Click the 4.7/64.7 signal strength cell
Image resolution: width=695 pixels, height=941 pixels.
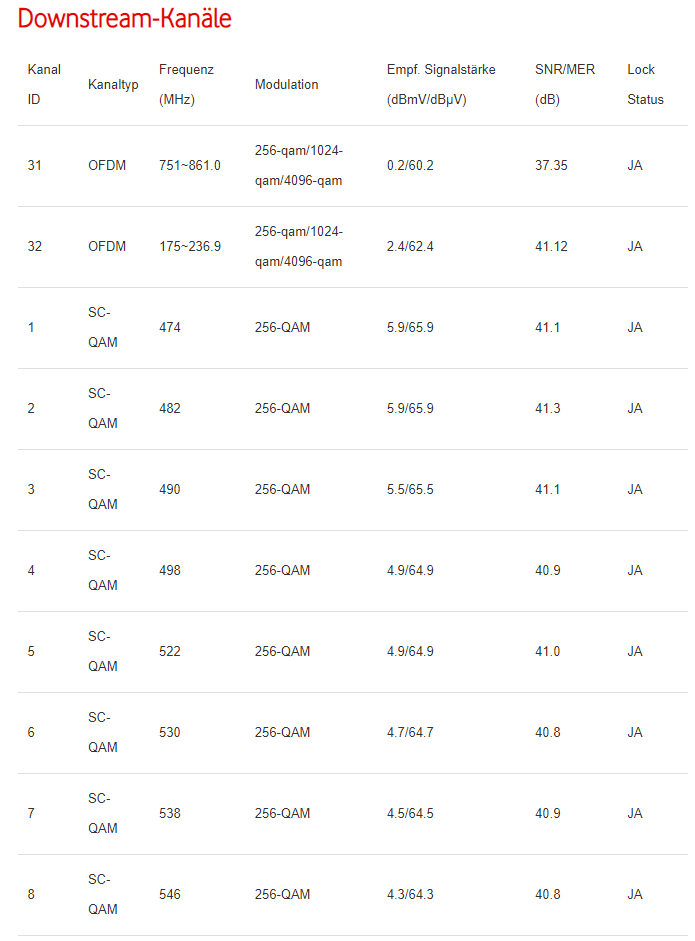coord(410,733)
